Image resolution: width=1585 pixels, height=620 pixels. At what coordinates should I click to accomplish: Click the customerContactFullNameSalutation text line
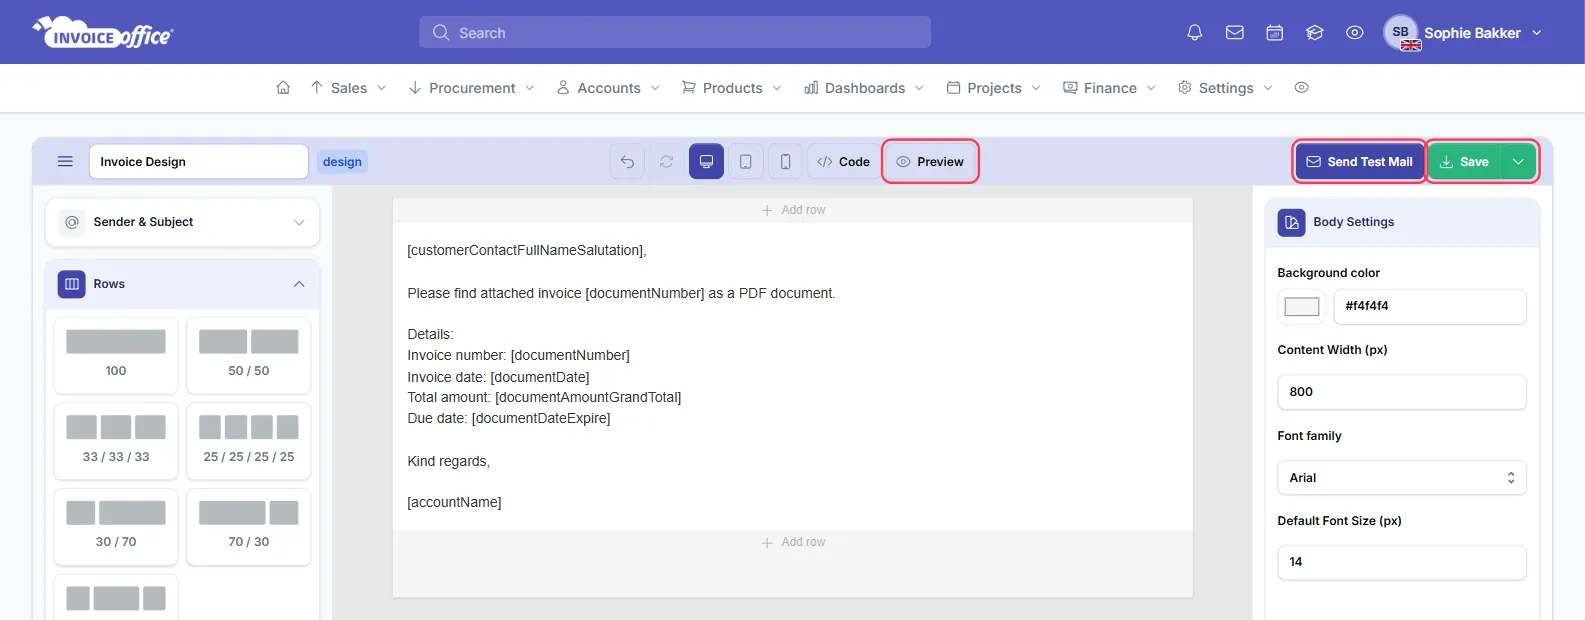tap(527, 250)
